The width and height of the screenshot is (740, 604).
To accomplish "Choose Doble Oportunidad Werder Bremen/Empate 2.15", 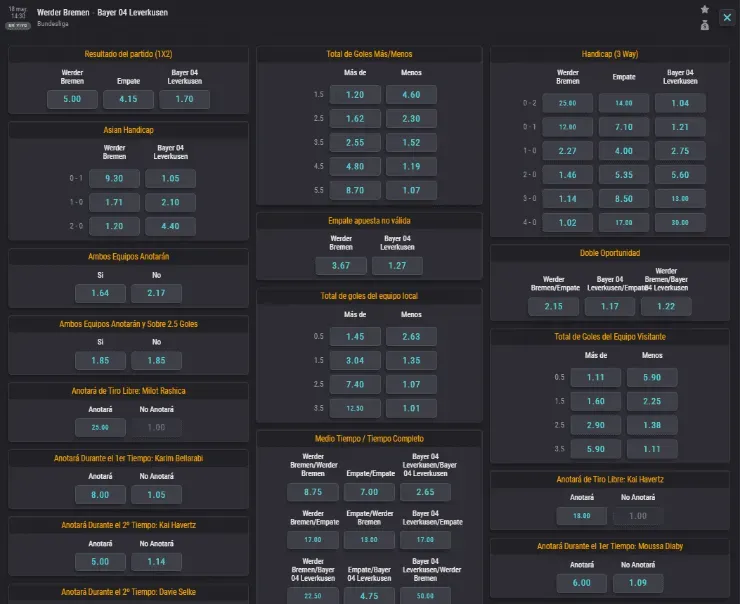I will pyautogui.click(x=554, y=307).
